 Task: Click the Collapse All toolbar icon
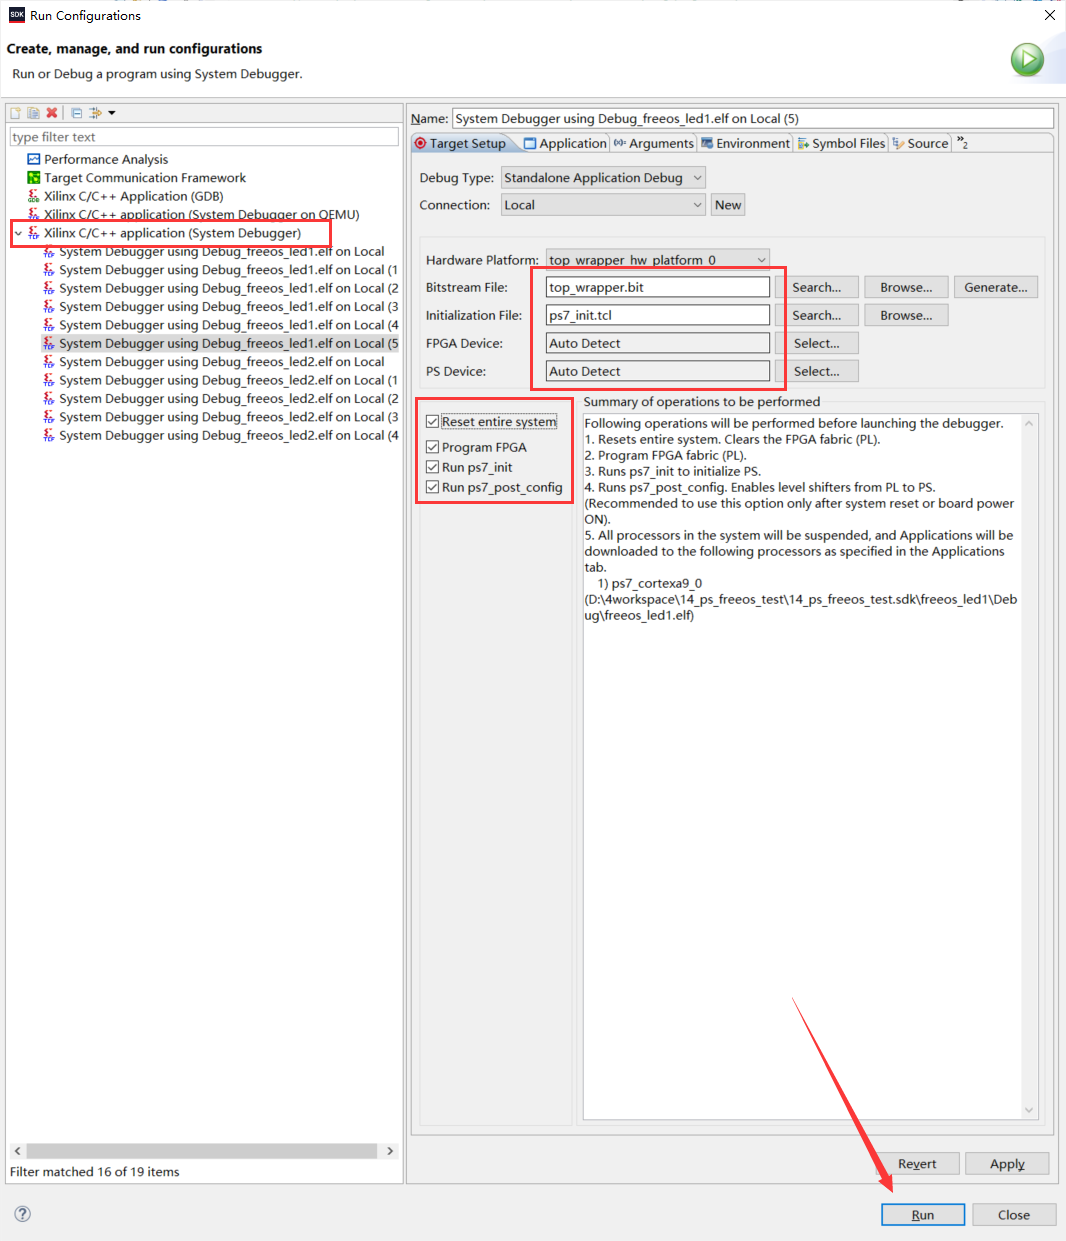click(x=77, y=113)
